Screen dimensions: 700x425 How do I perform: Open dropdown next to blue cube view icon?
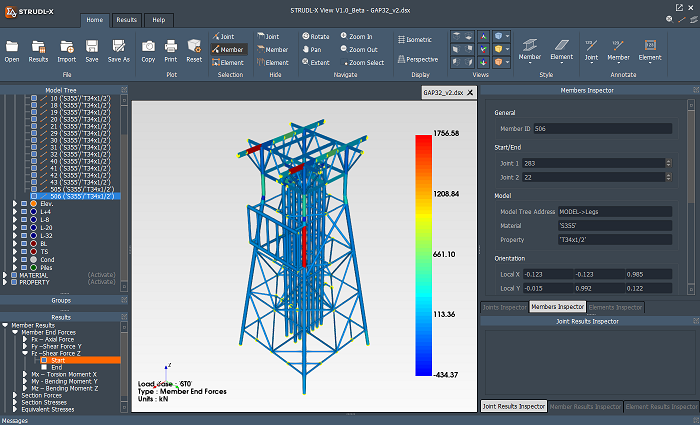508,36
